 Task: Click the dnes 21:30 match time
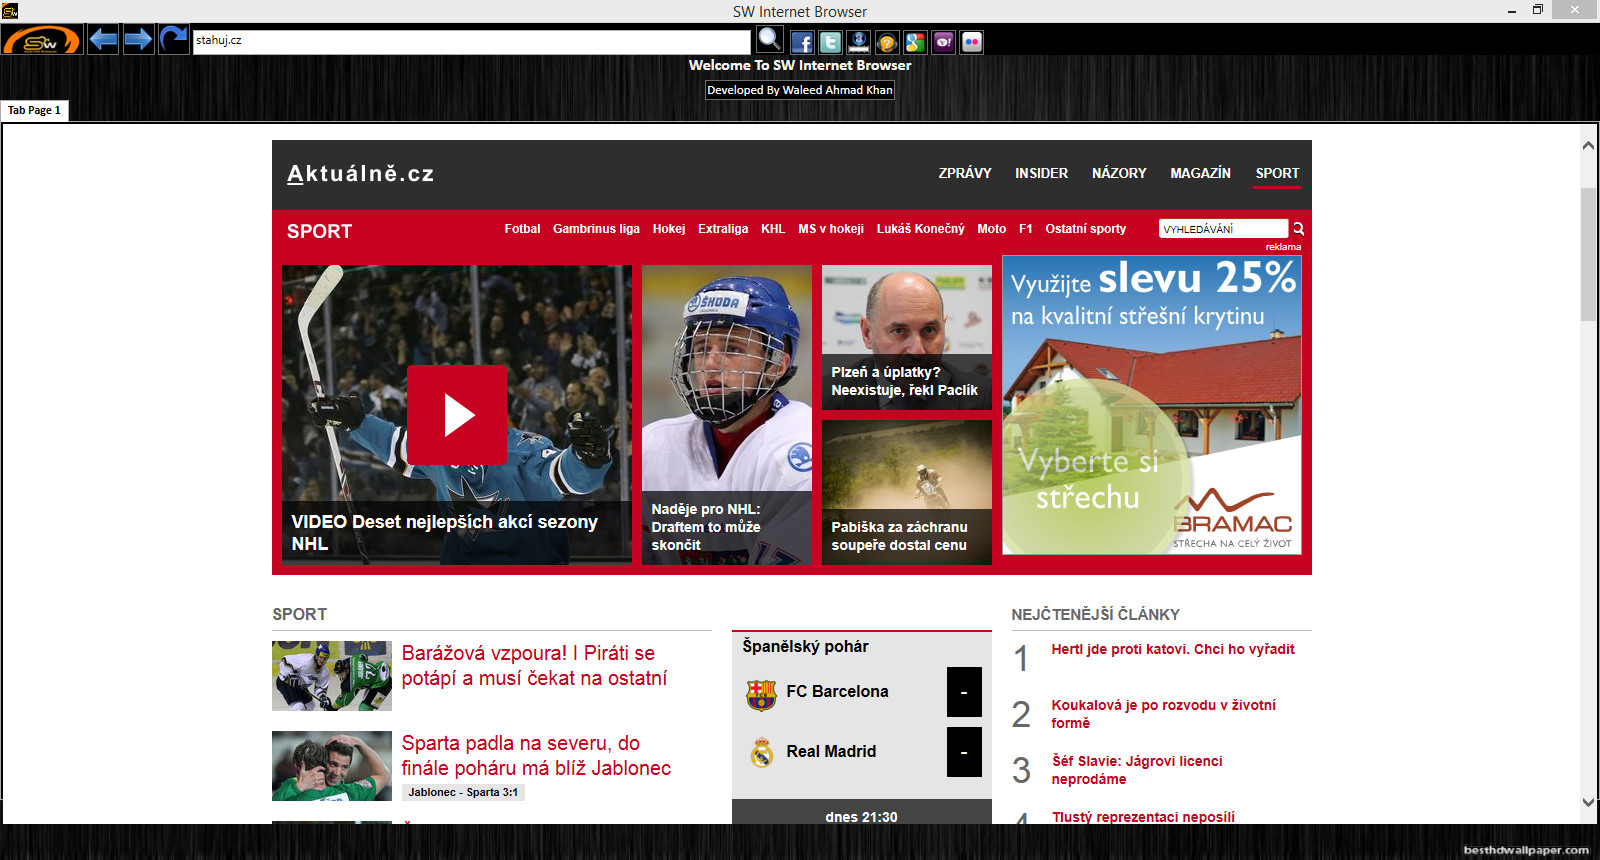click(x=861, y=817)
